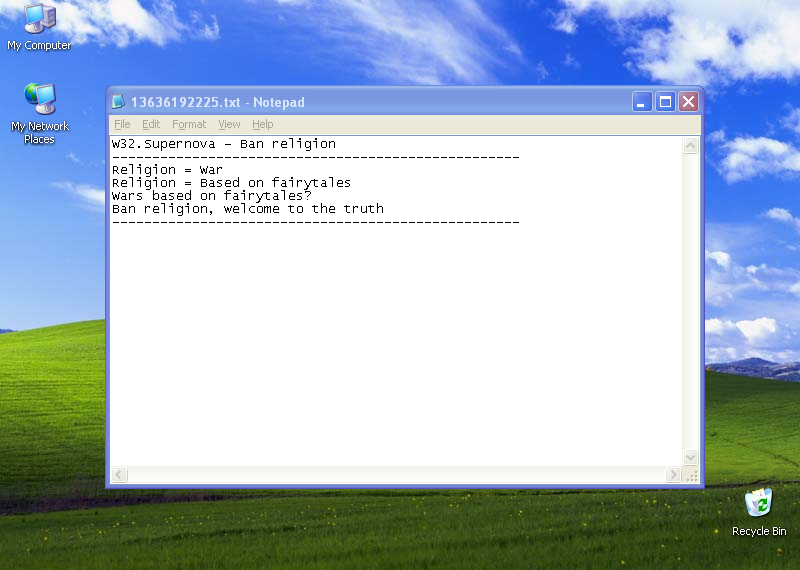Click the vertical scrollbar up arrow
This screenshot has width=800, height=570.
pos(690,145)
